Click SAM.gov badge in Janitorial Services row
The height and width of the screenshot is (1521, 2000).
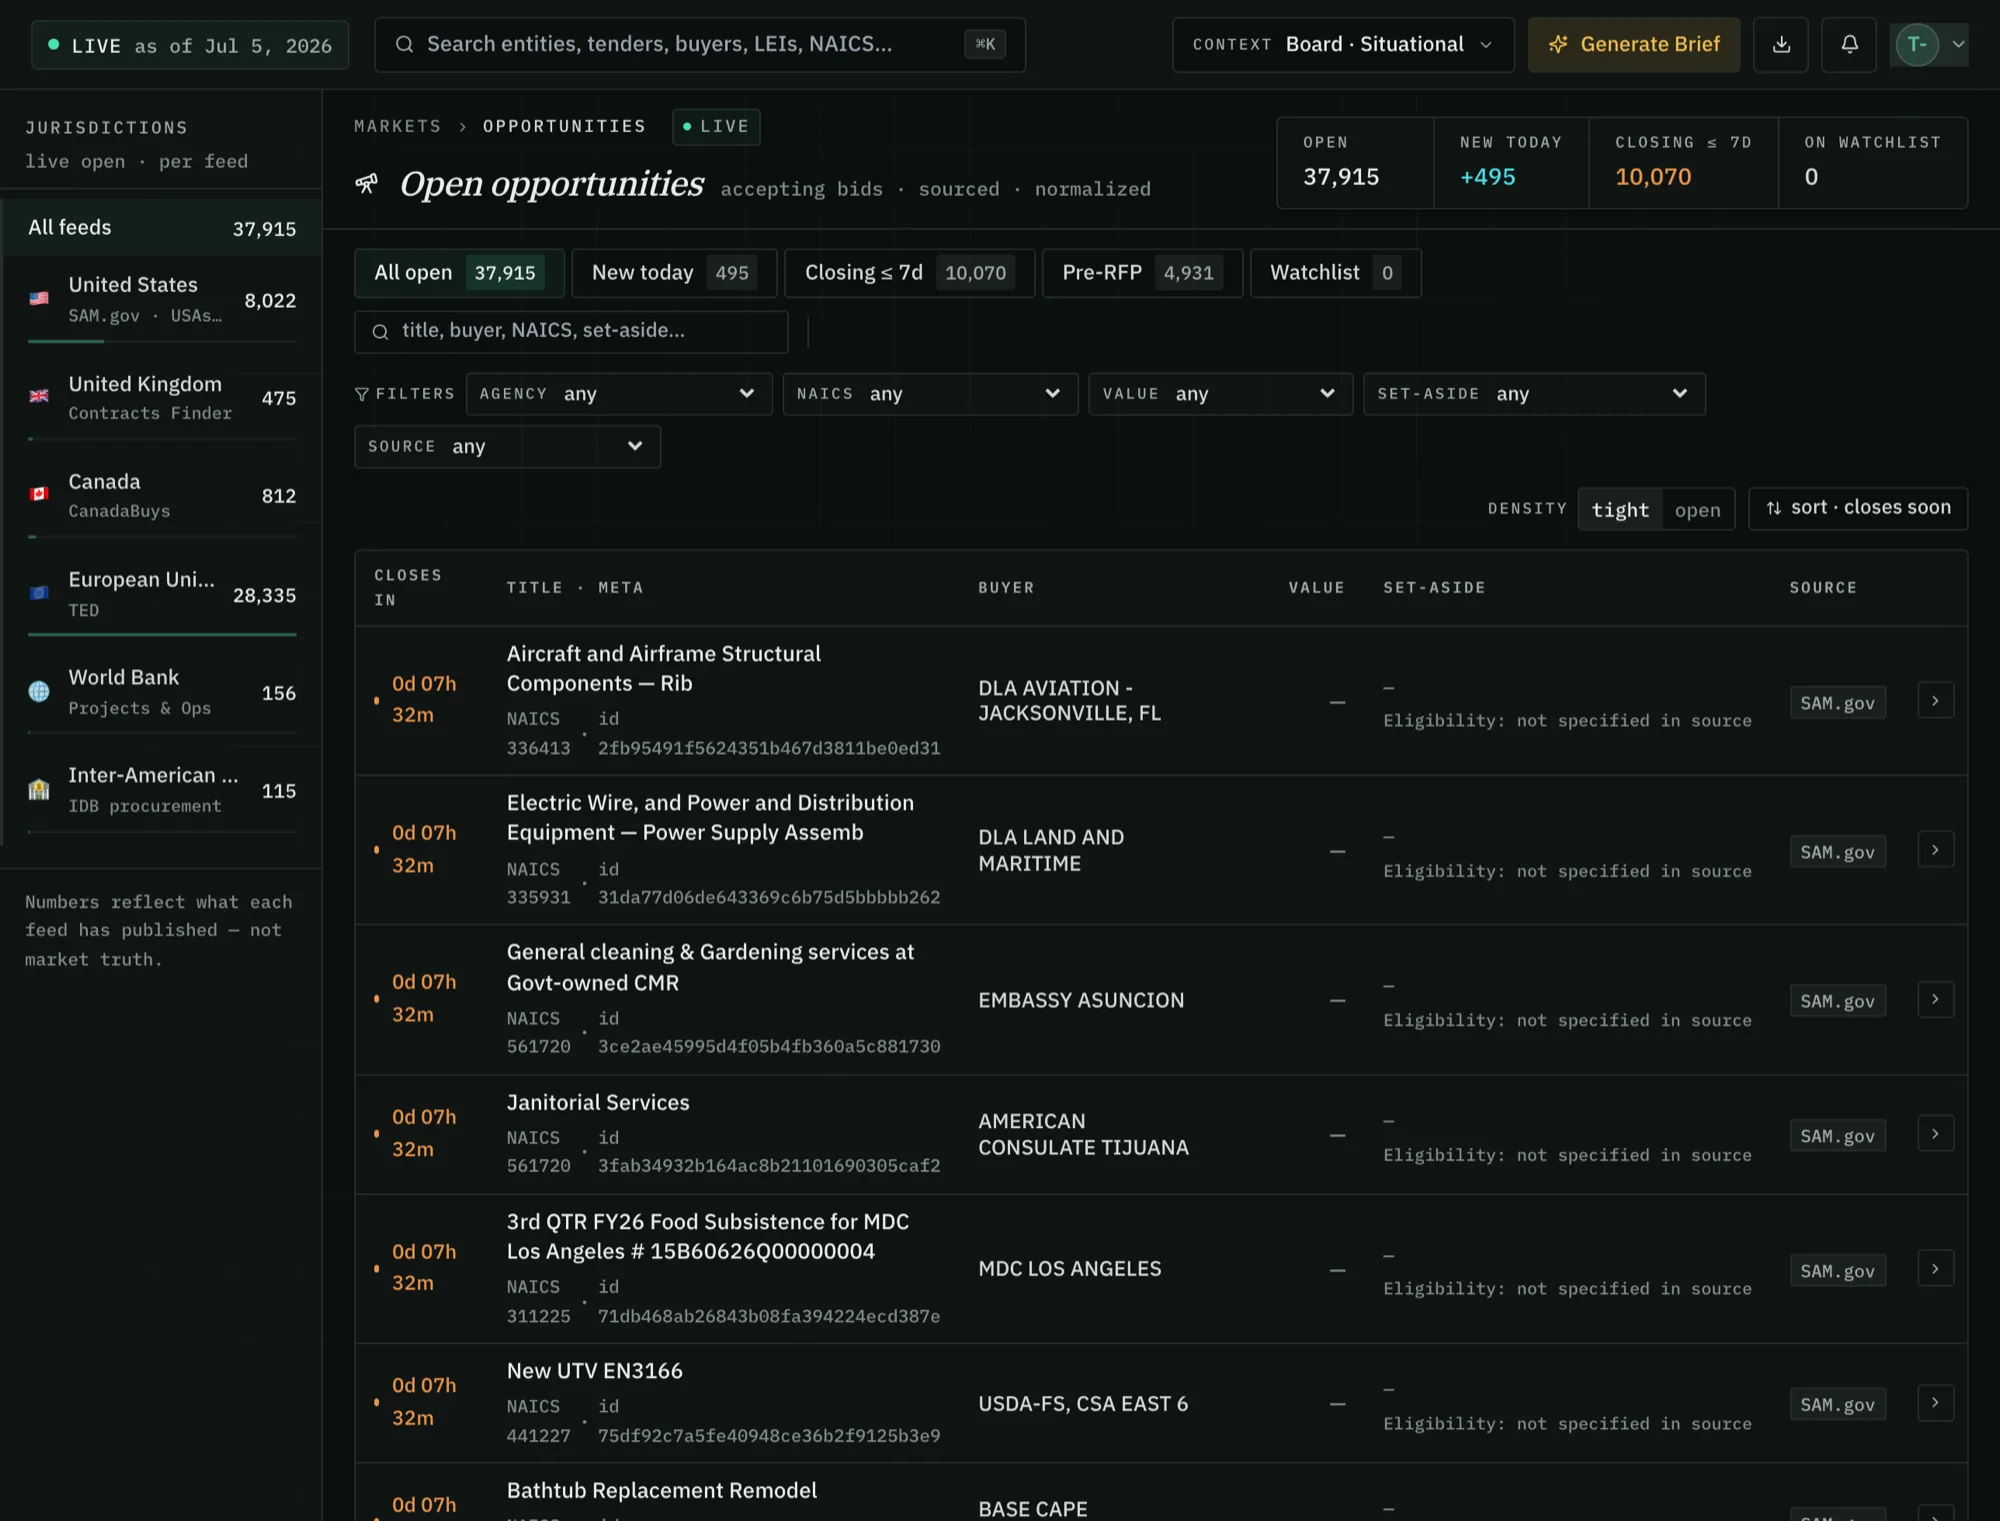(x=1837, y=1136)
